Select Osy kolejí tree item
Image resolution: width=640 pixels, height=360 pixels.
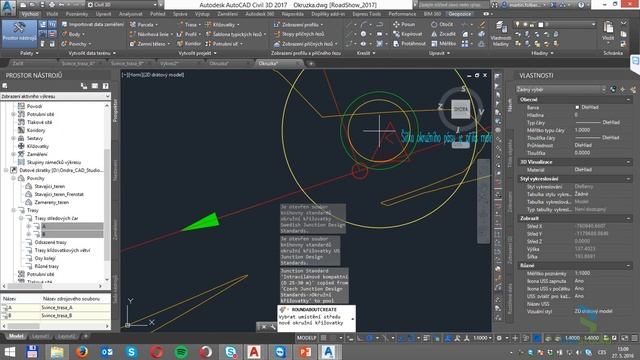click(45, 258)
